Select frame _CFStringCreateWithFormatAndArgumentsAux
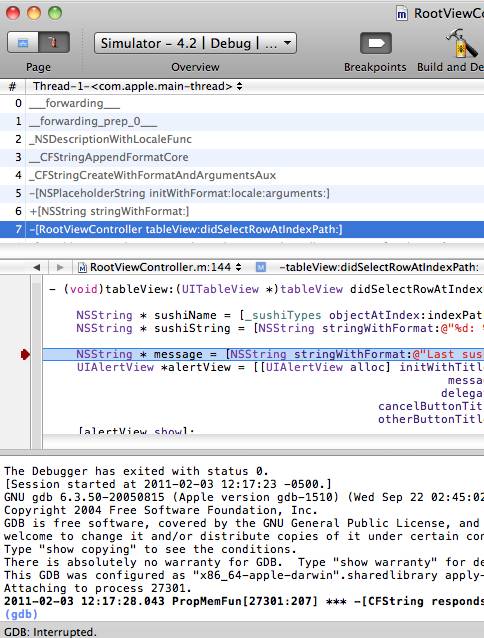Screen dimensions: 484x638 [x=242, y=175]
